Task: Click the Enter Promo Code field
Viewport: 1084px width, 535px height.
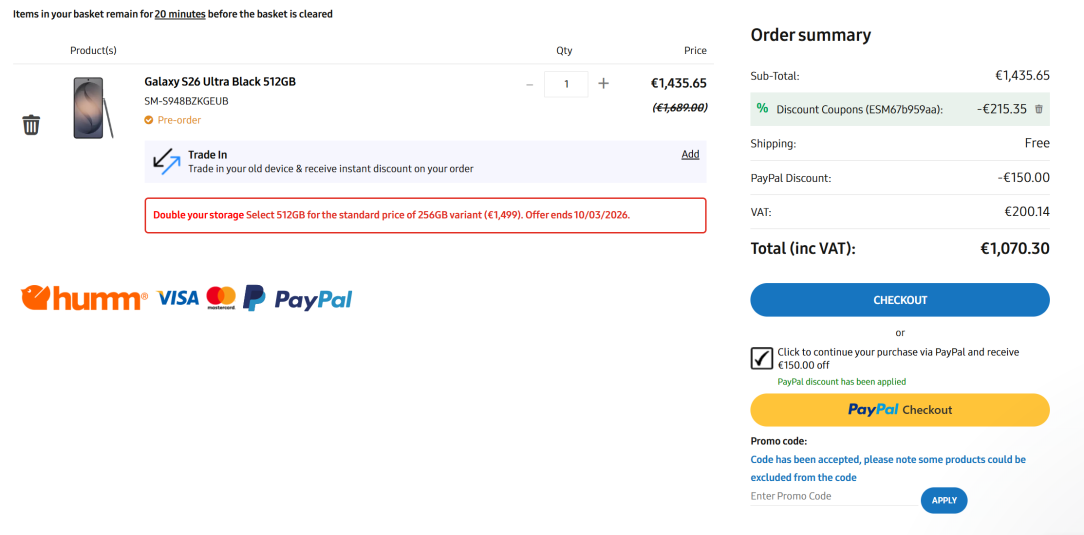Action: coord(830,496)
